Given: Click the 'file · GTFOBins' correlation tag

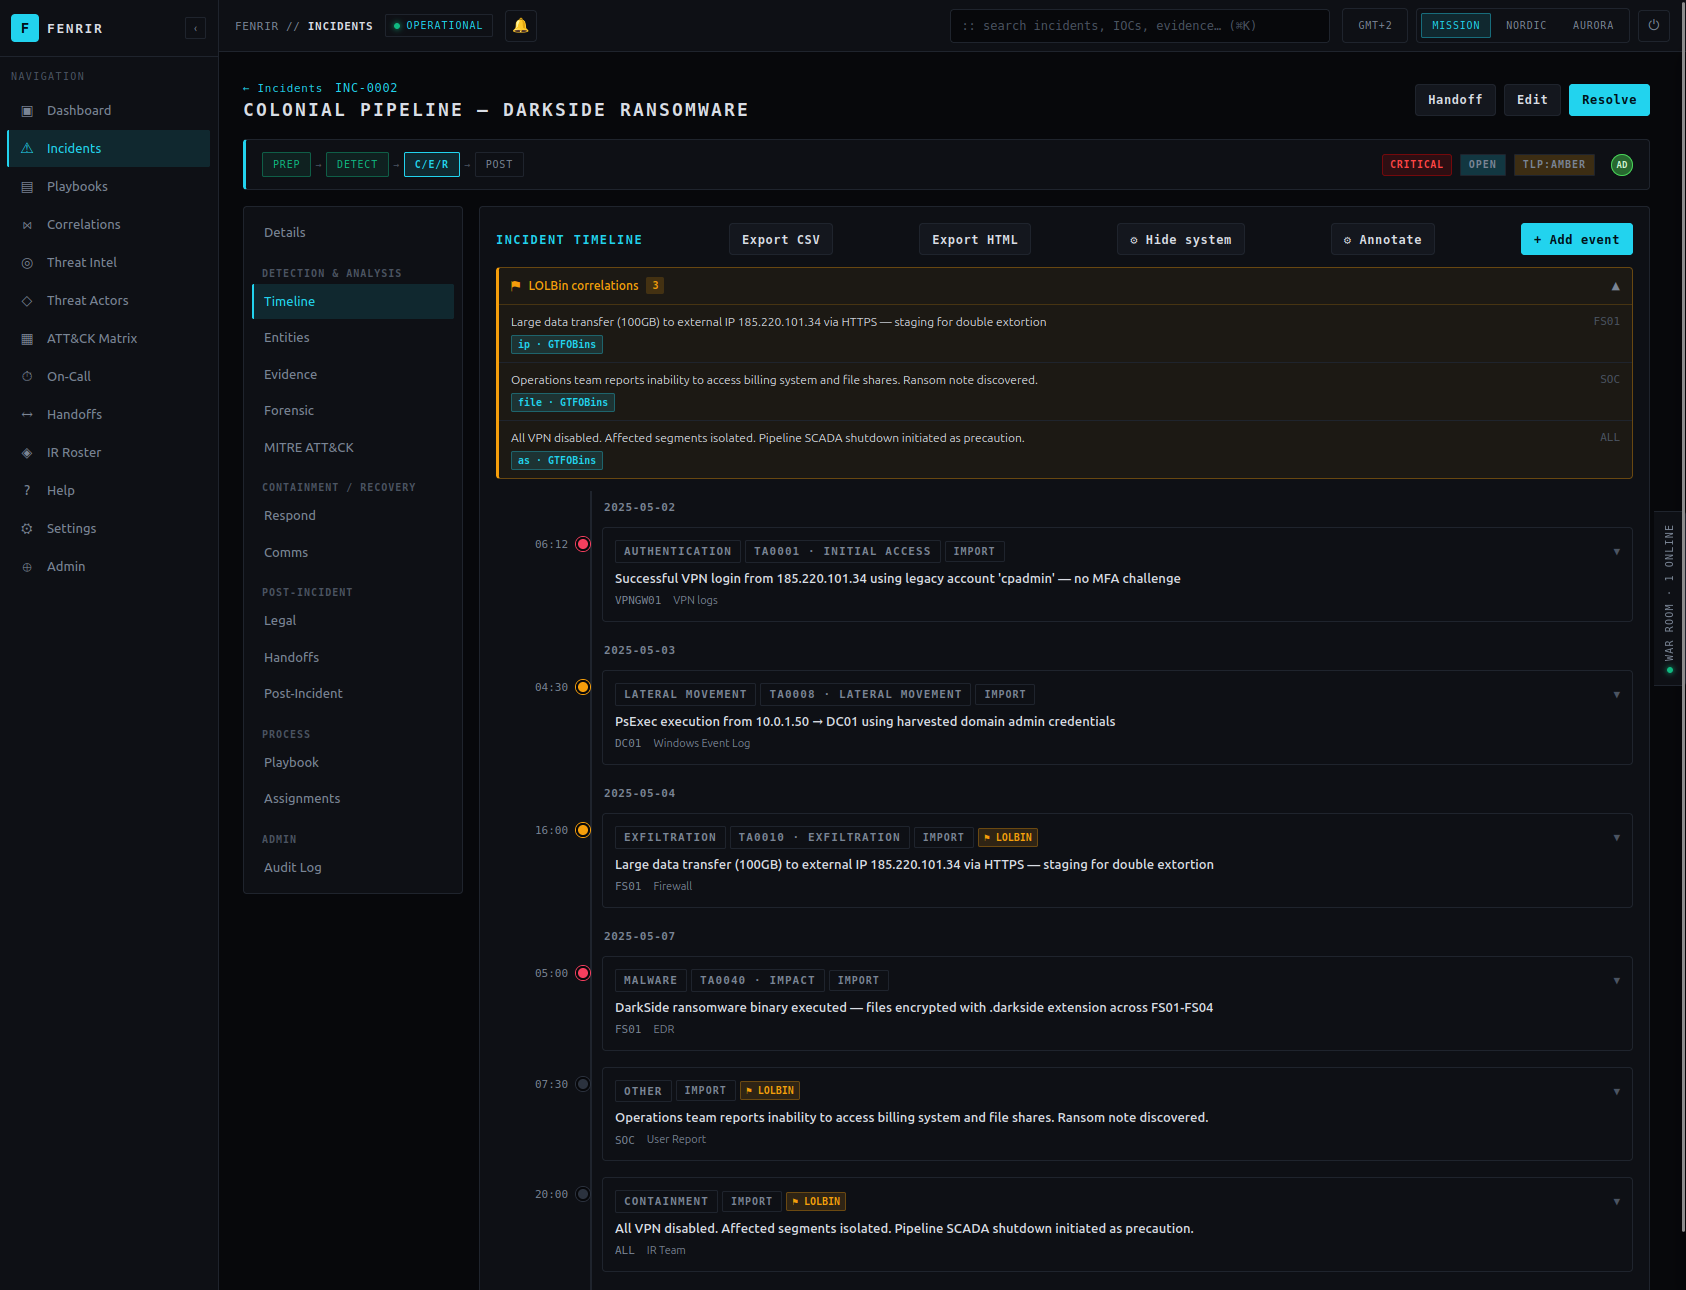Looking at the screenshot, I should (563, 402).
